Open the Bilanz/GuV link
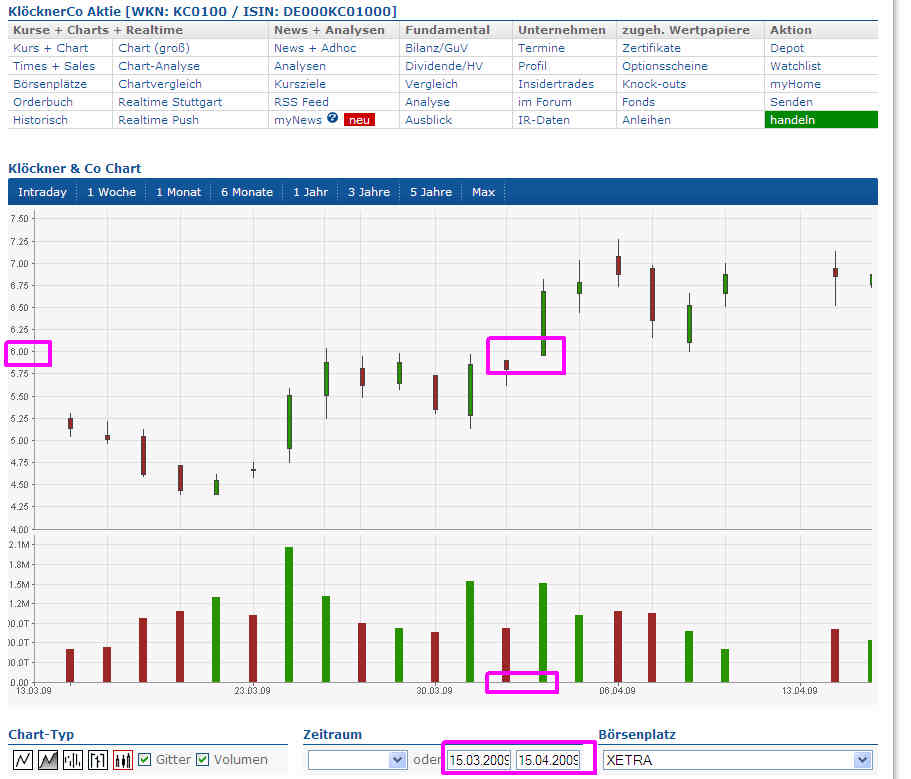This screenshot has width=911, height=779. coord(436,48)
